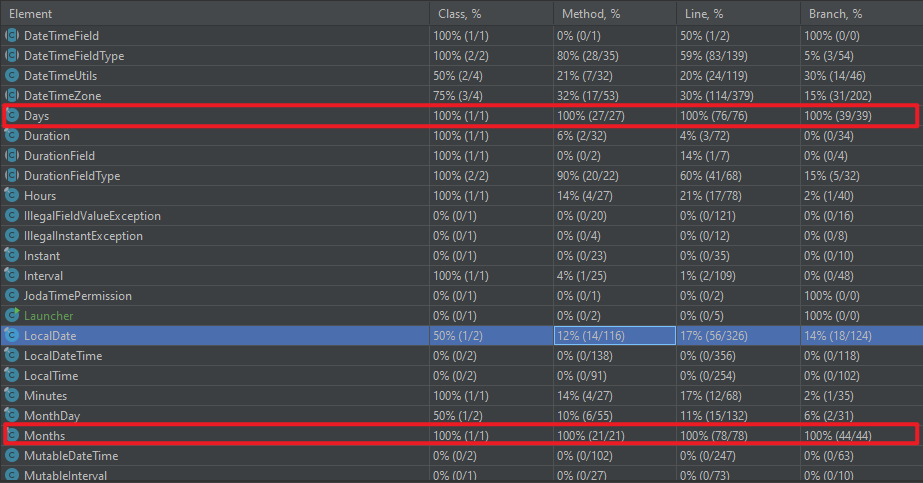Click the class icon next to DateTimeUtils
Image resolution: width=923 pixels, height=483 pixels.
click(x=12, y=75)
